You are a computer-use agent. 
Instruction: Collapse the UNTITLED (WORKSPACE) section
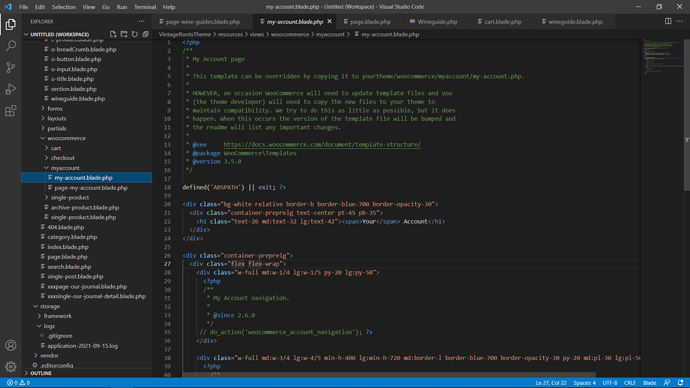click(59, 34)
